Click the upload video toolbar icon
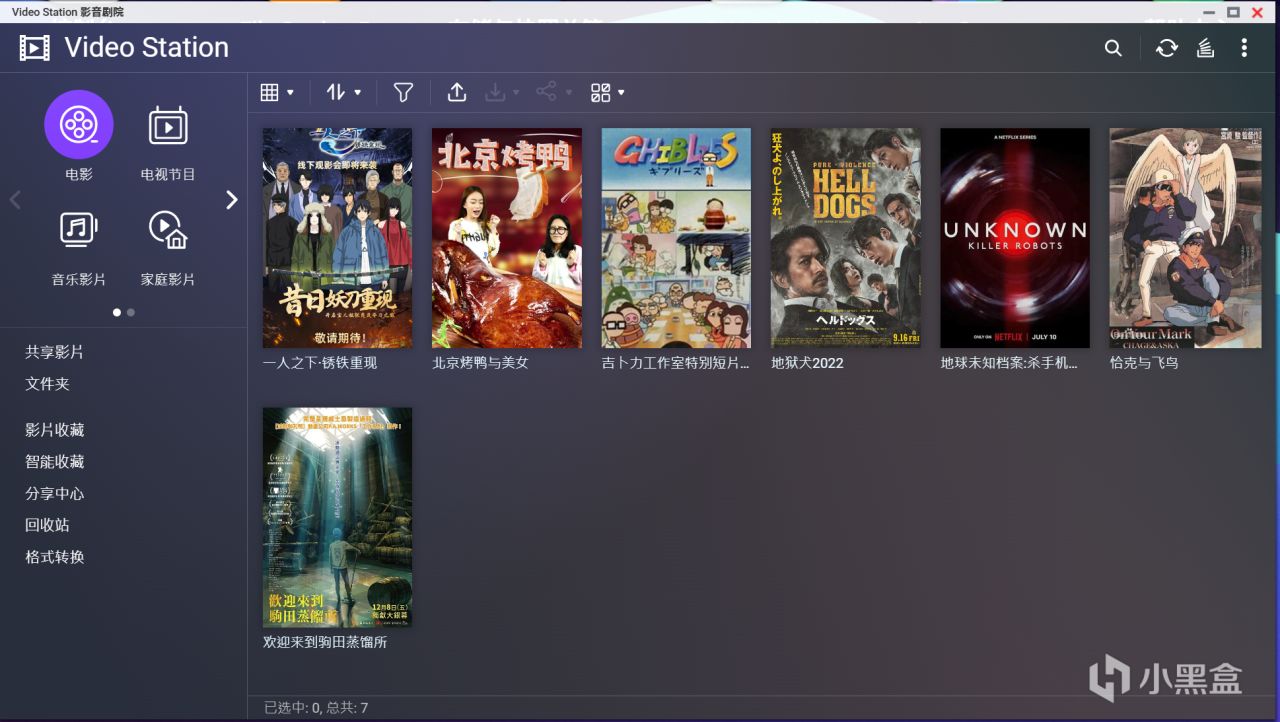Image resolution: width=1280 pixels, height=722 pixels. (457, 92)
